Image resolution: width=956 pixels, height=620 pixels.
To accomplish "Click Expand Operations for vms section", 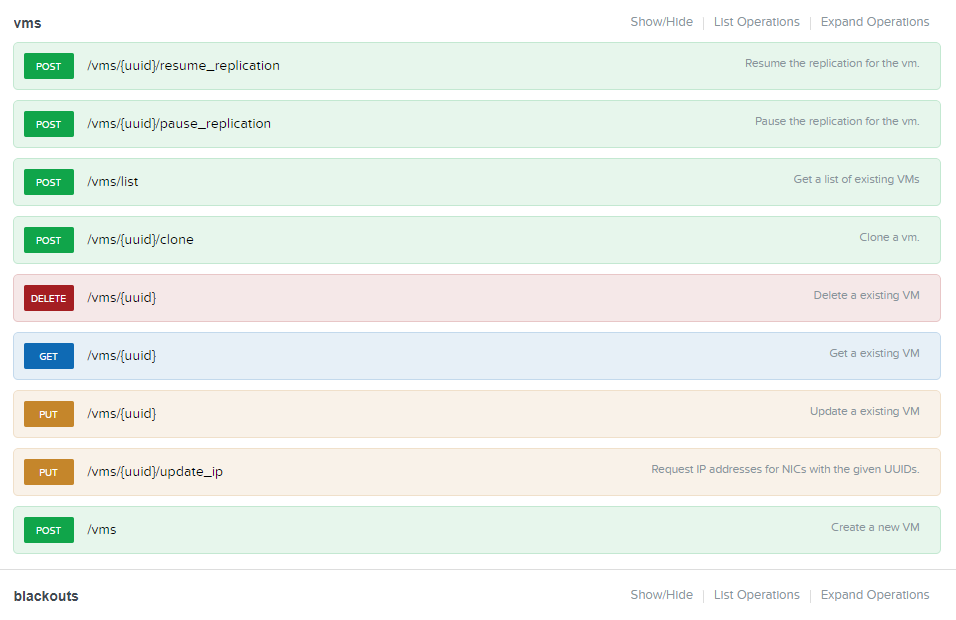I will (x=875, y=22).
